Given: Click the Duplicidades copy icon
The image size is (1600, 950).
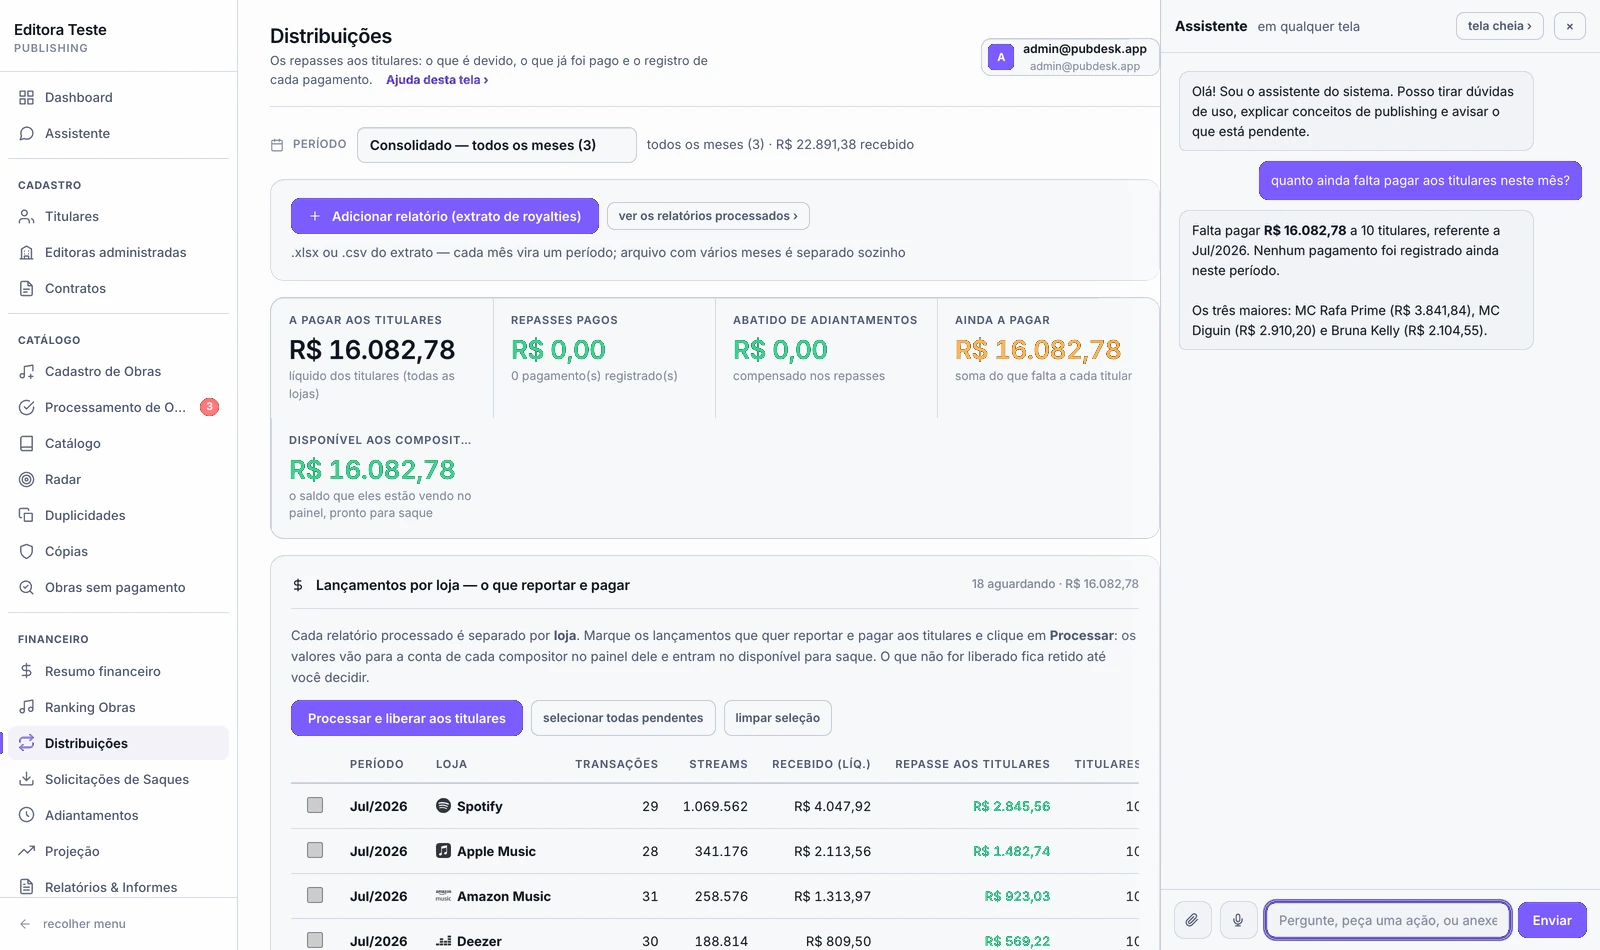Looking at the screenshot, I should coord(27,515).
